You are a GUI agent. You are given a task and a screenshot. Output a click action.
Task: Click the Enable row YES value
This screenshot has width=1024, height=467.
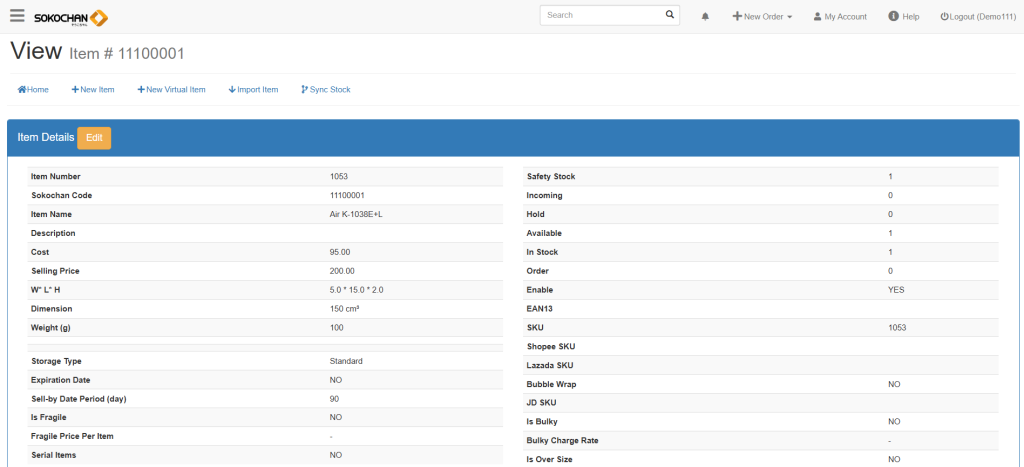896,290
